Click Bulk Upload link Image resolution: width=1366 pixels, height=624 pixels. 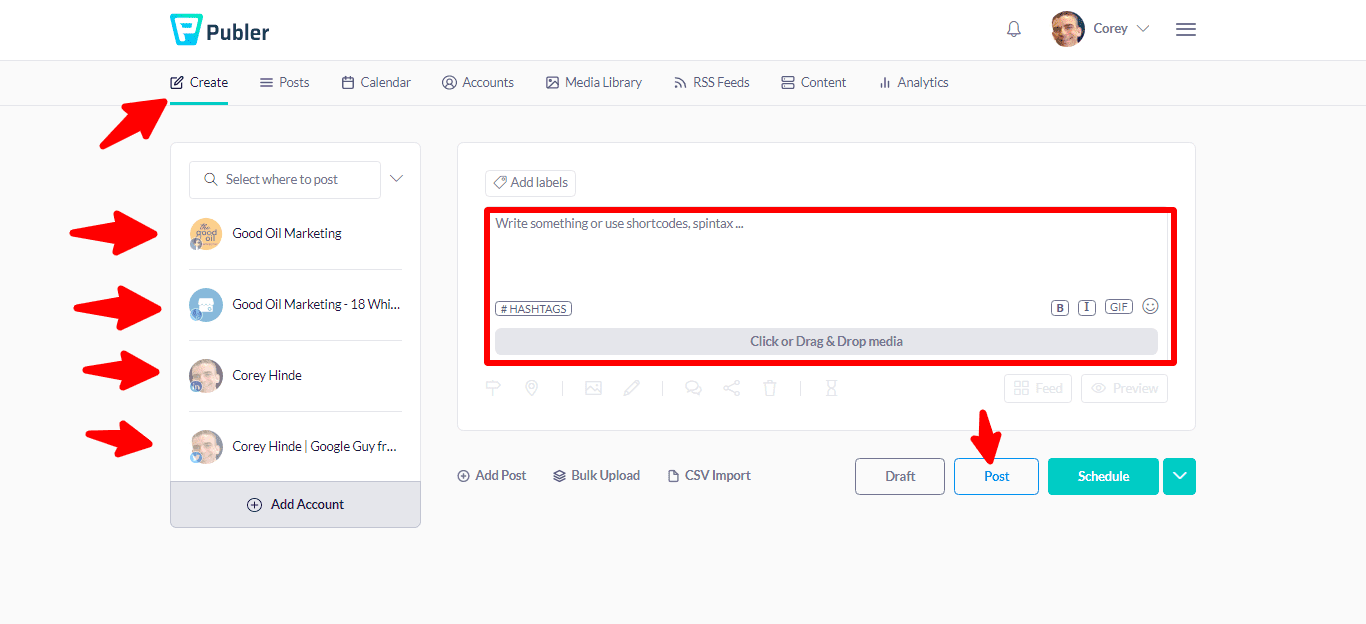[596, 476]
